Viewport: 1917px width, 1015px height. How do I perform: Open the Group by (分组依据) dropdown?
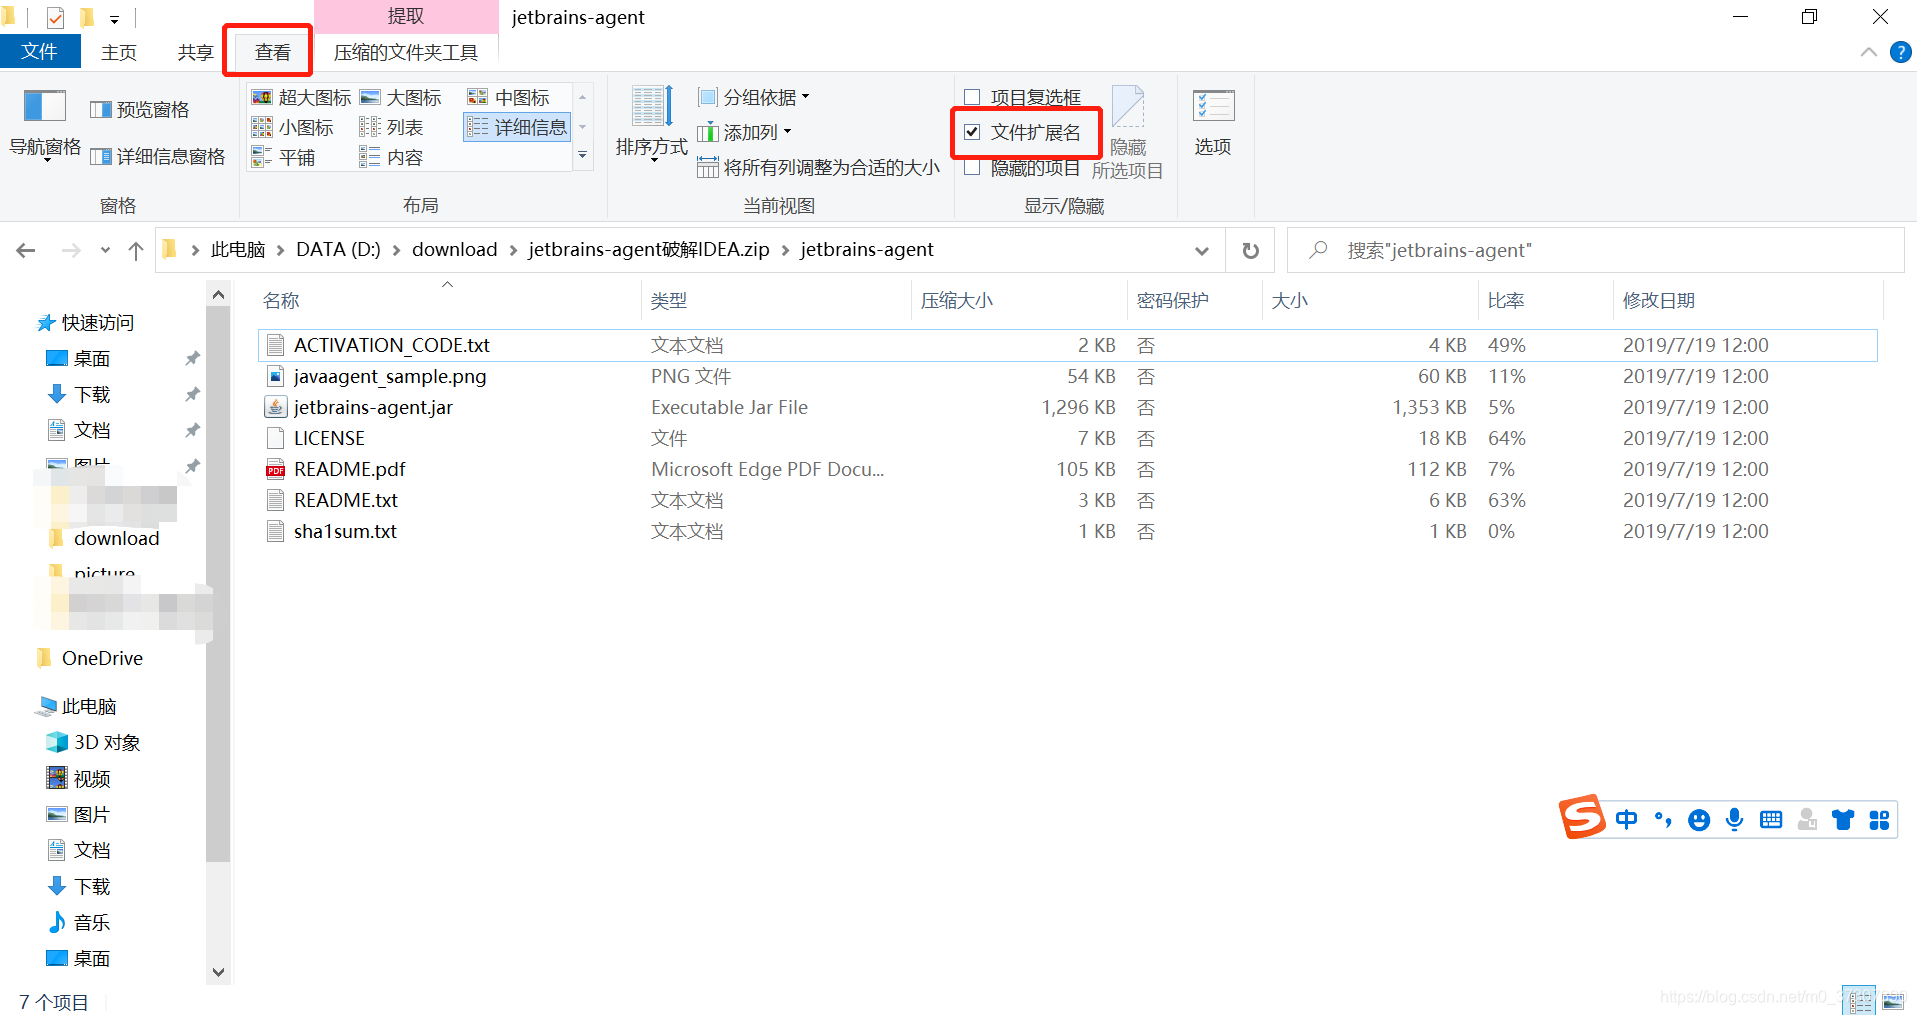tap(754, 97)
